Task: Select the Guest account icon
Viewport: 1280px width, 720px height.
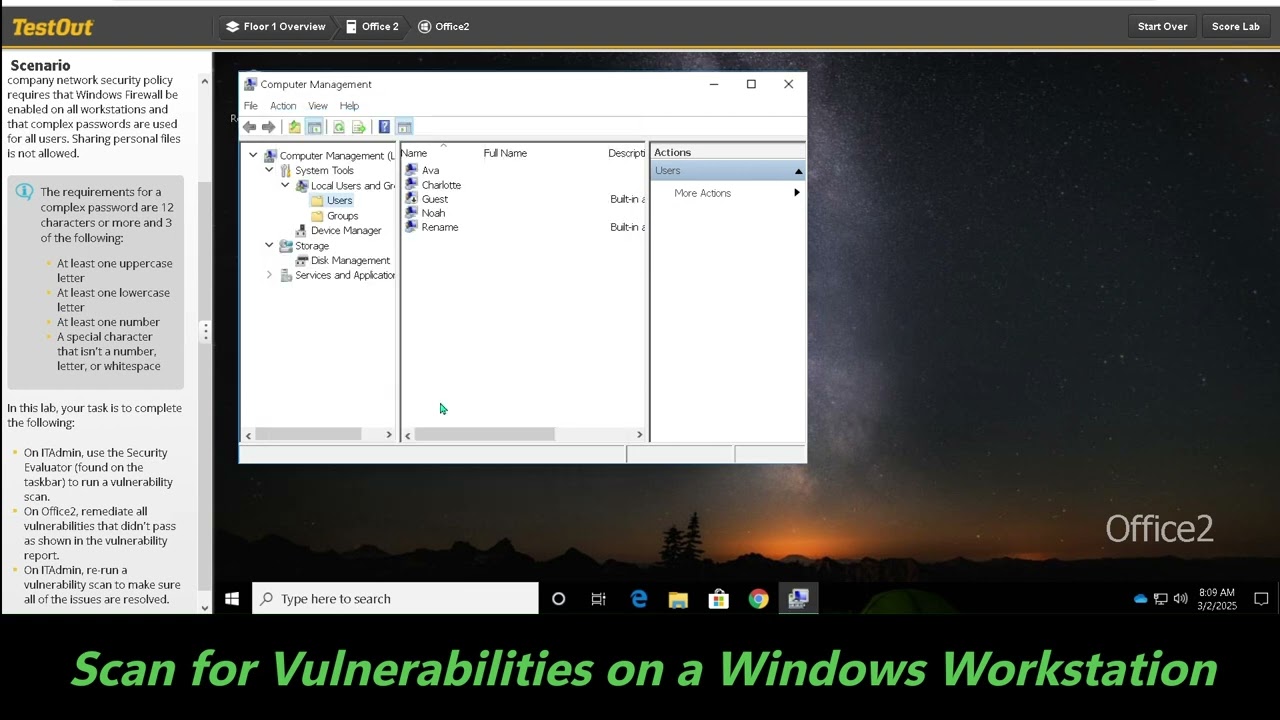Action: (411, 199)
